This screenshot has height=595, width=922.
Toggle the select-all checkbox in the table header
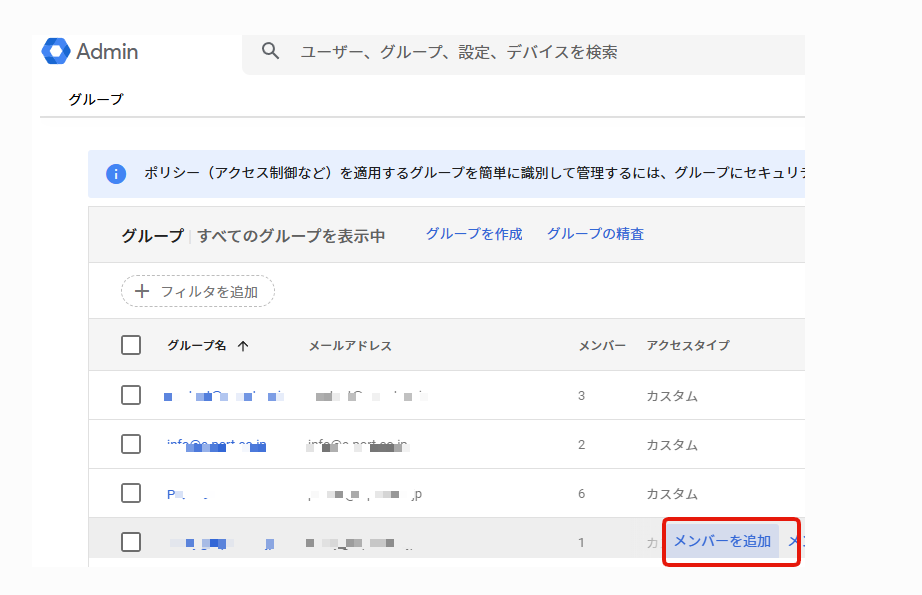coord(131,345)
